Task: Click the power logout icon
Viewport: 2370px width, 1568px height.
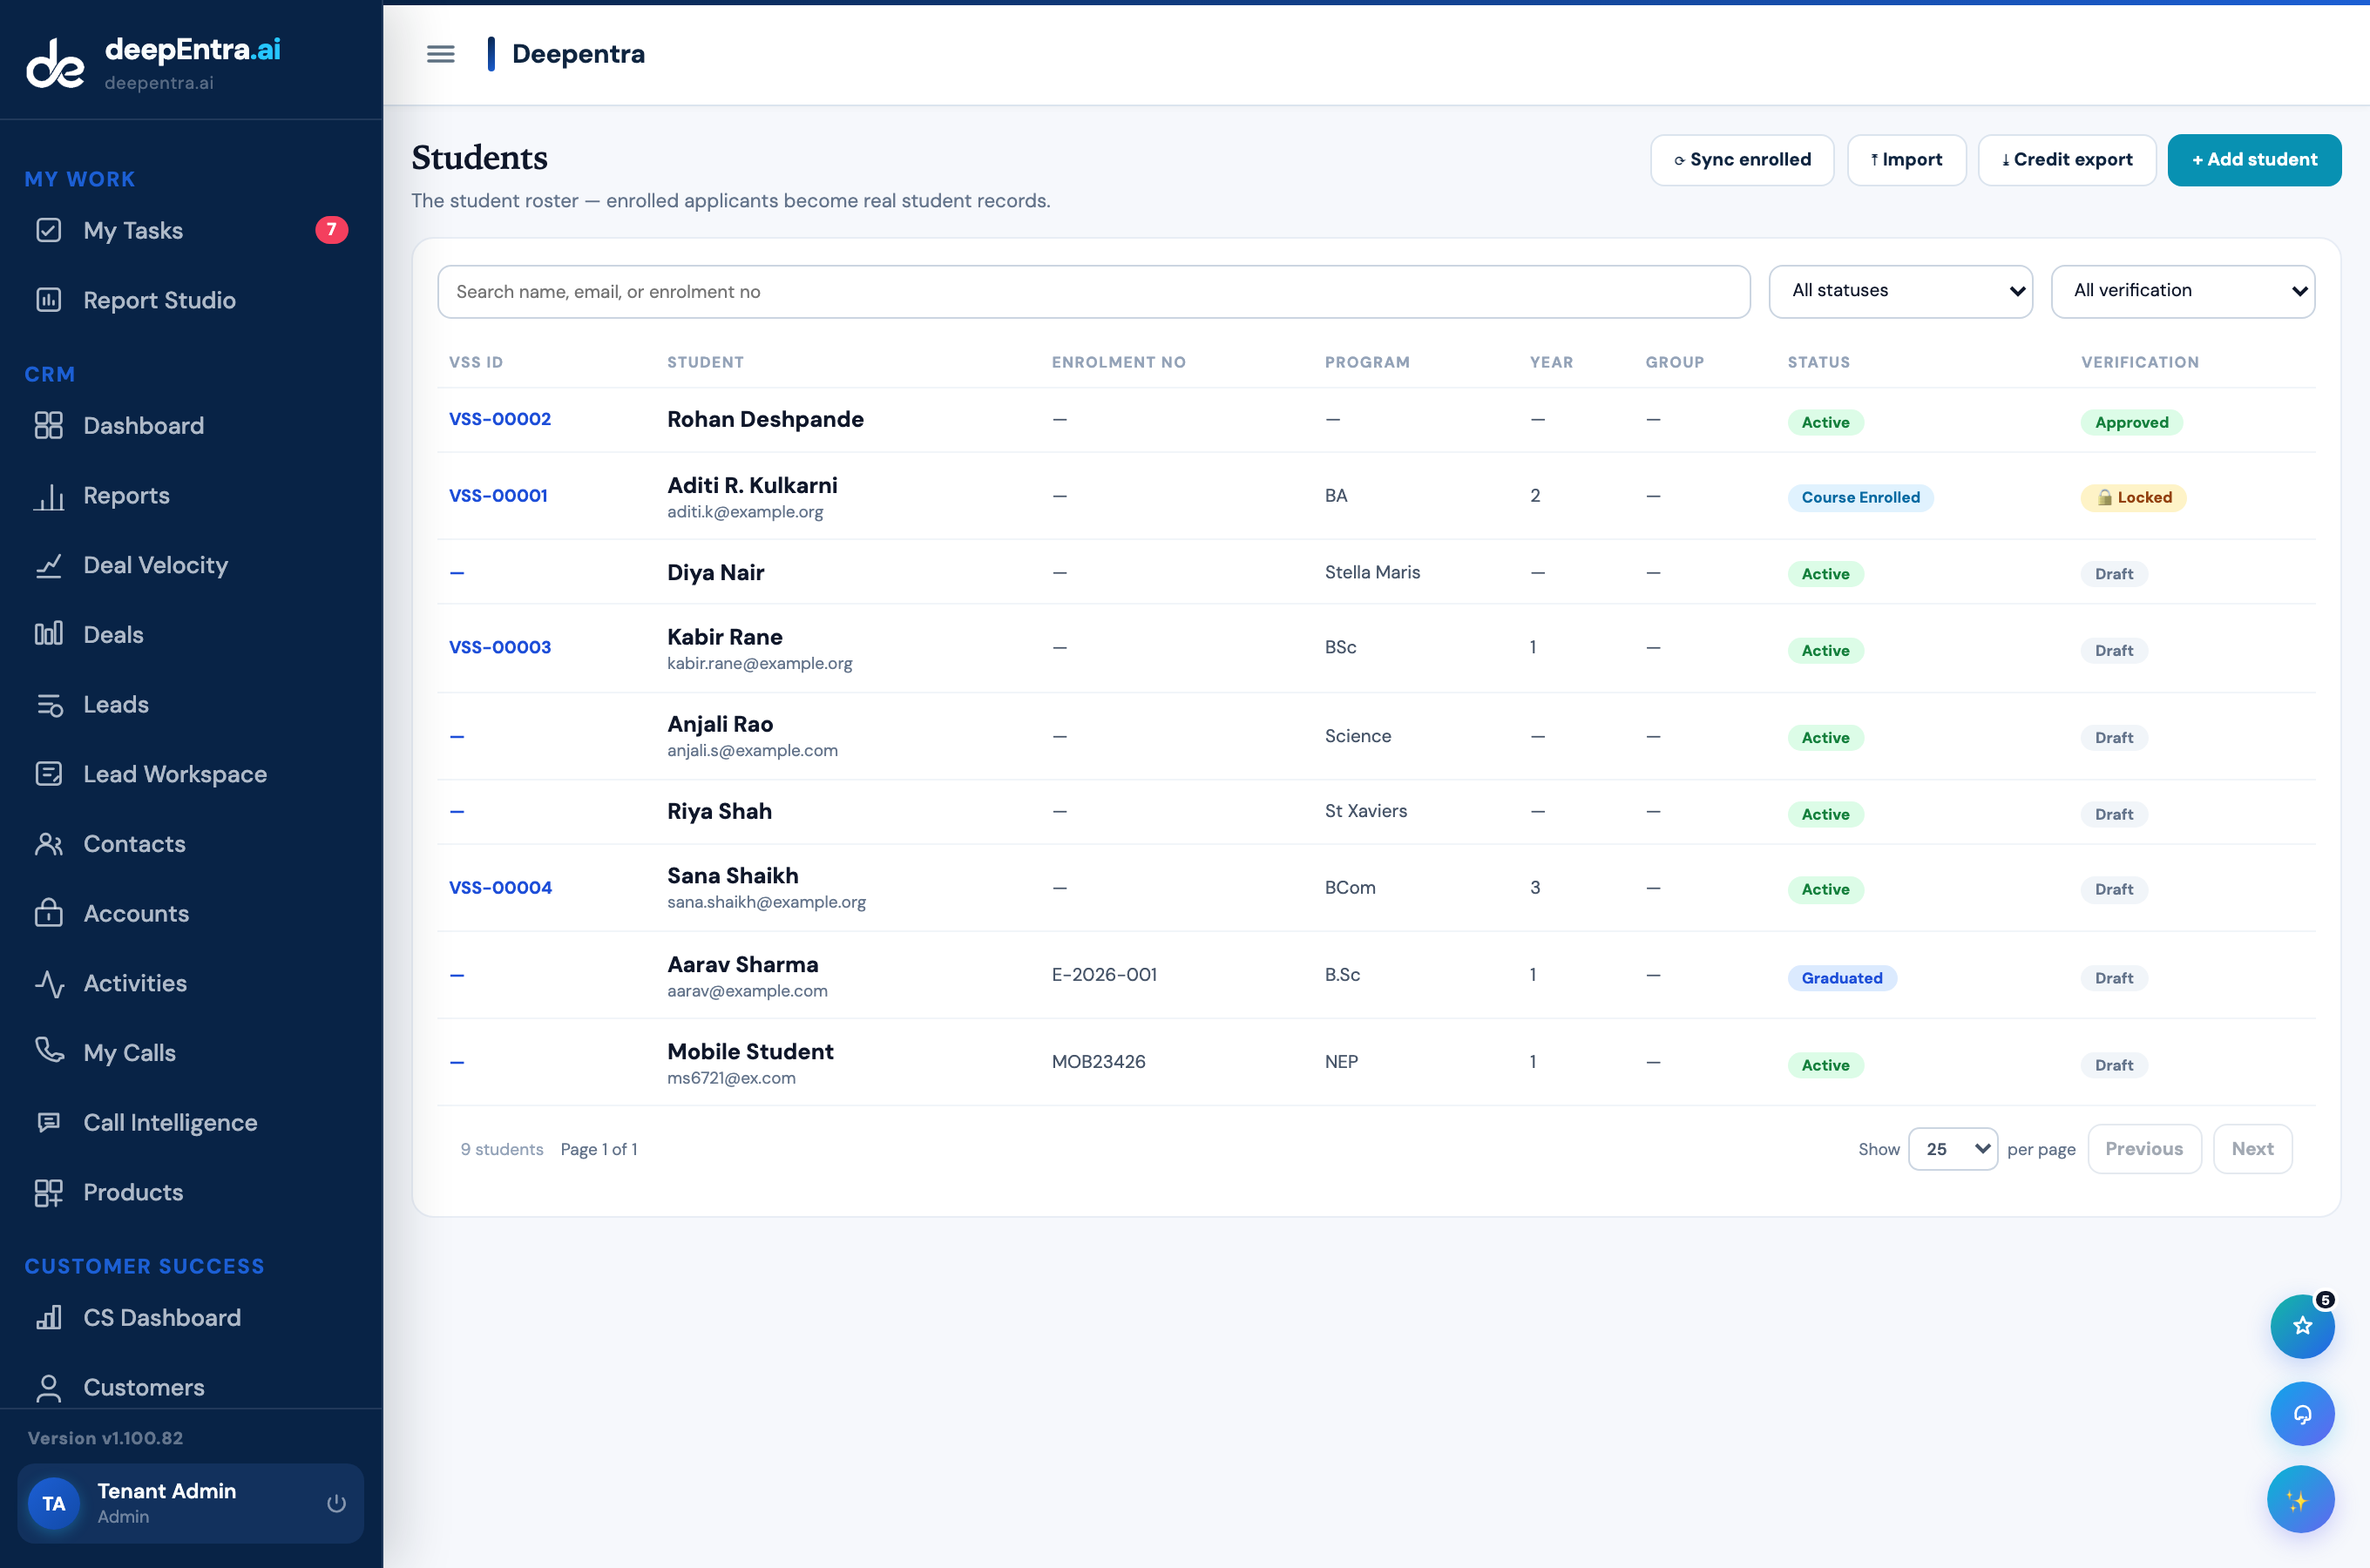Action: coord(336,1503)
